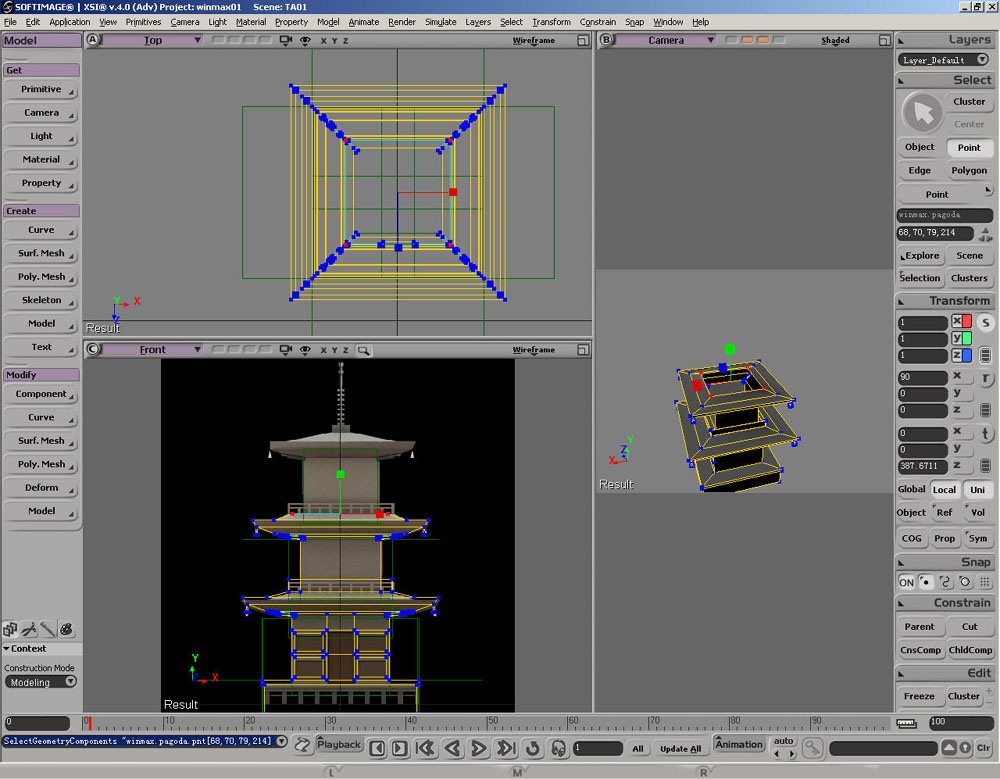Viewport: 1000px width, 779px height.
Task: Open the Wireframe display menu in Top viewport
Action: click(x=533, y=40)
